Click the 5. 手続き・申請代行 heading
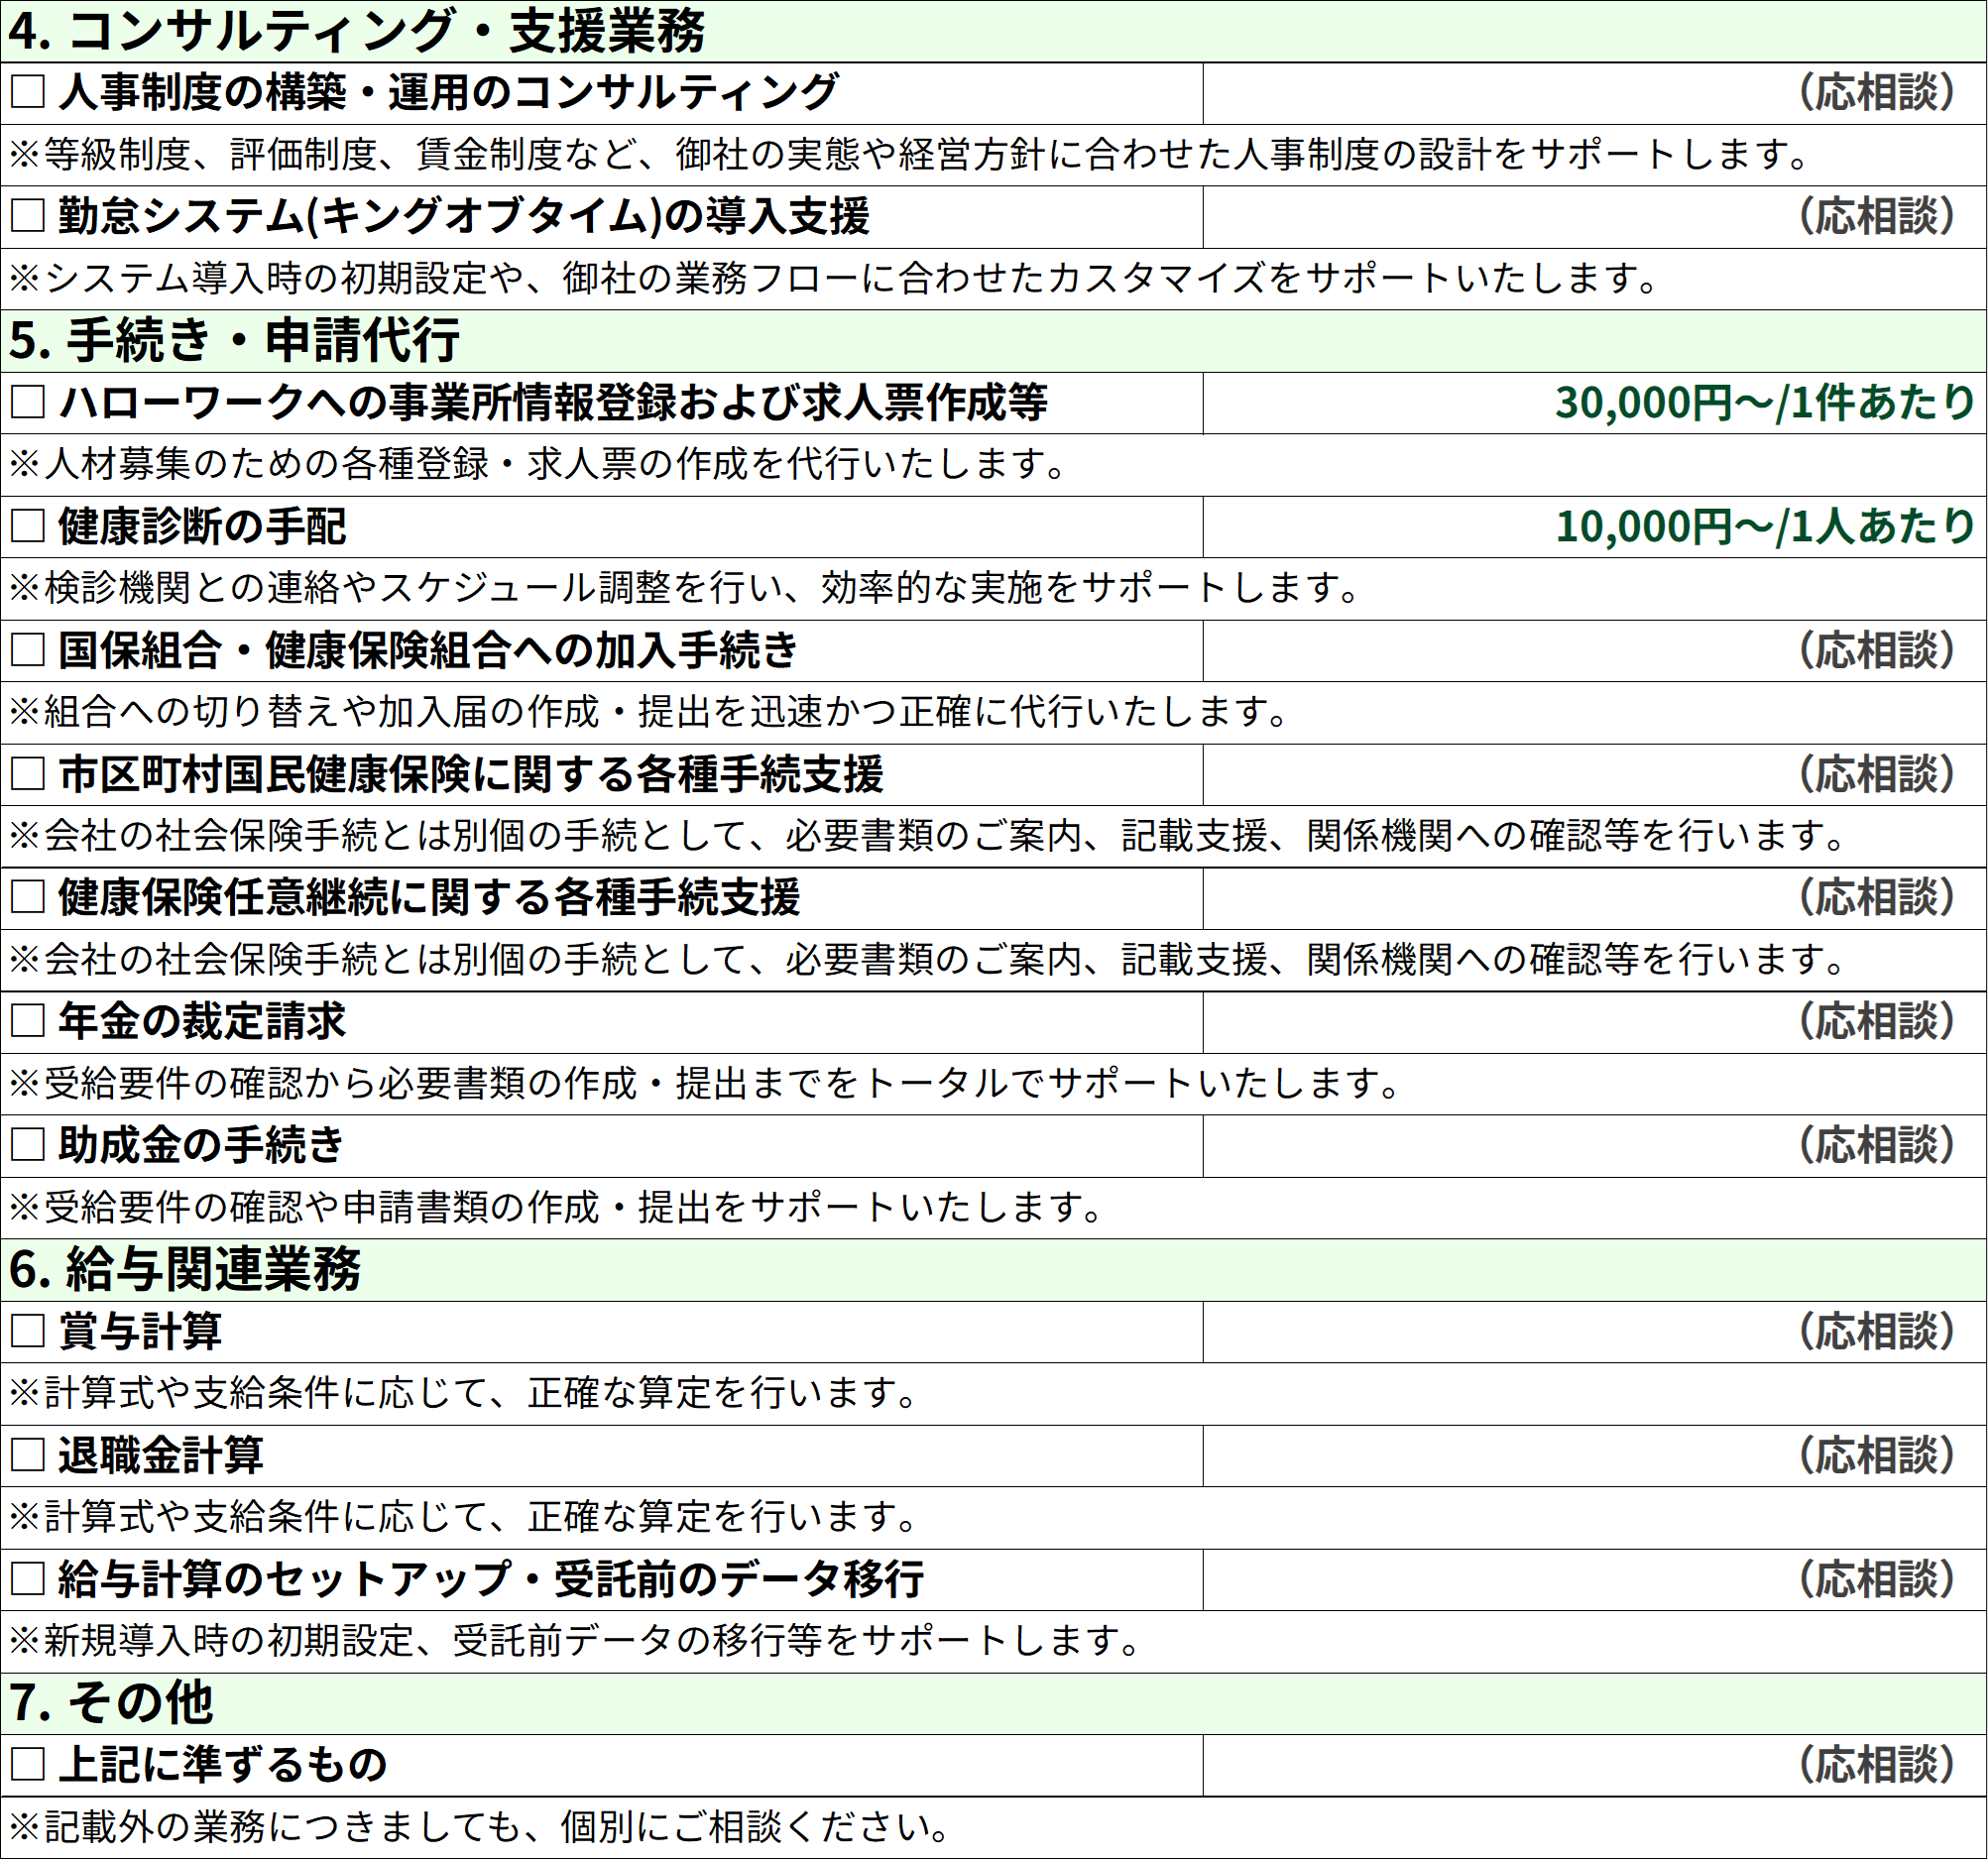 [234, 340]
